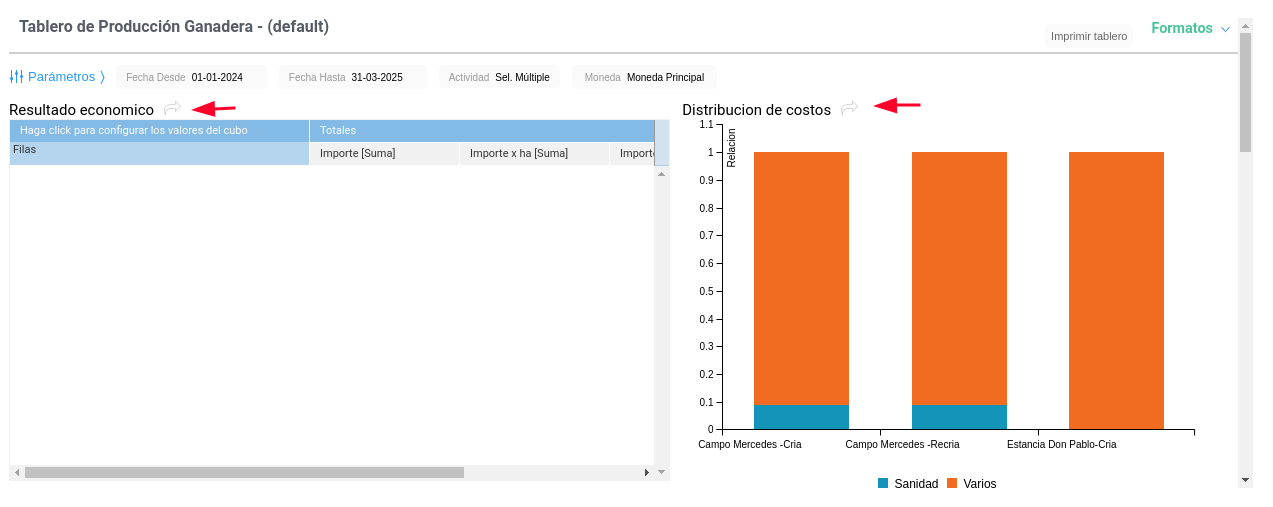The height and width of the screenshot is (507, 1273).
Task: Click page scrollbar down arrow
Action: [1245, 480]
